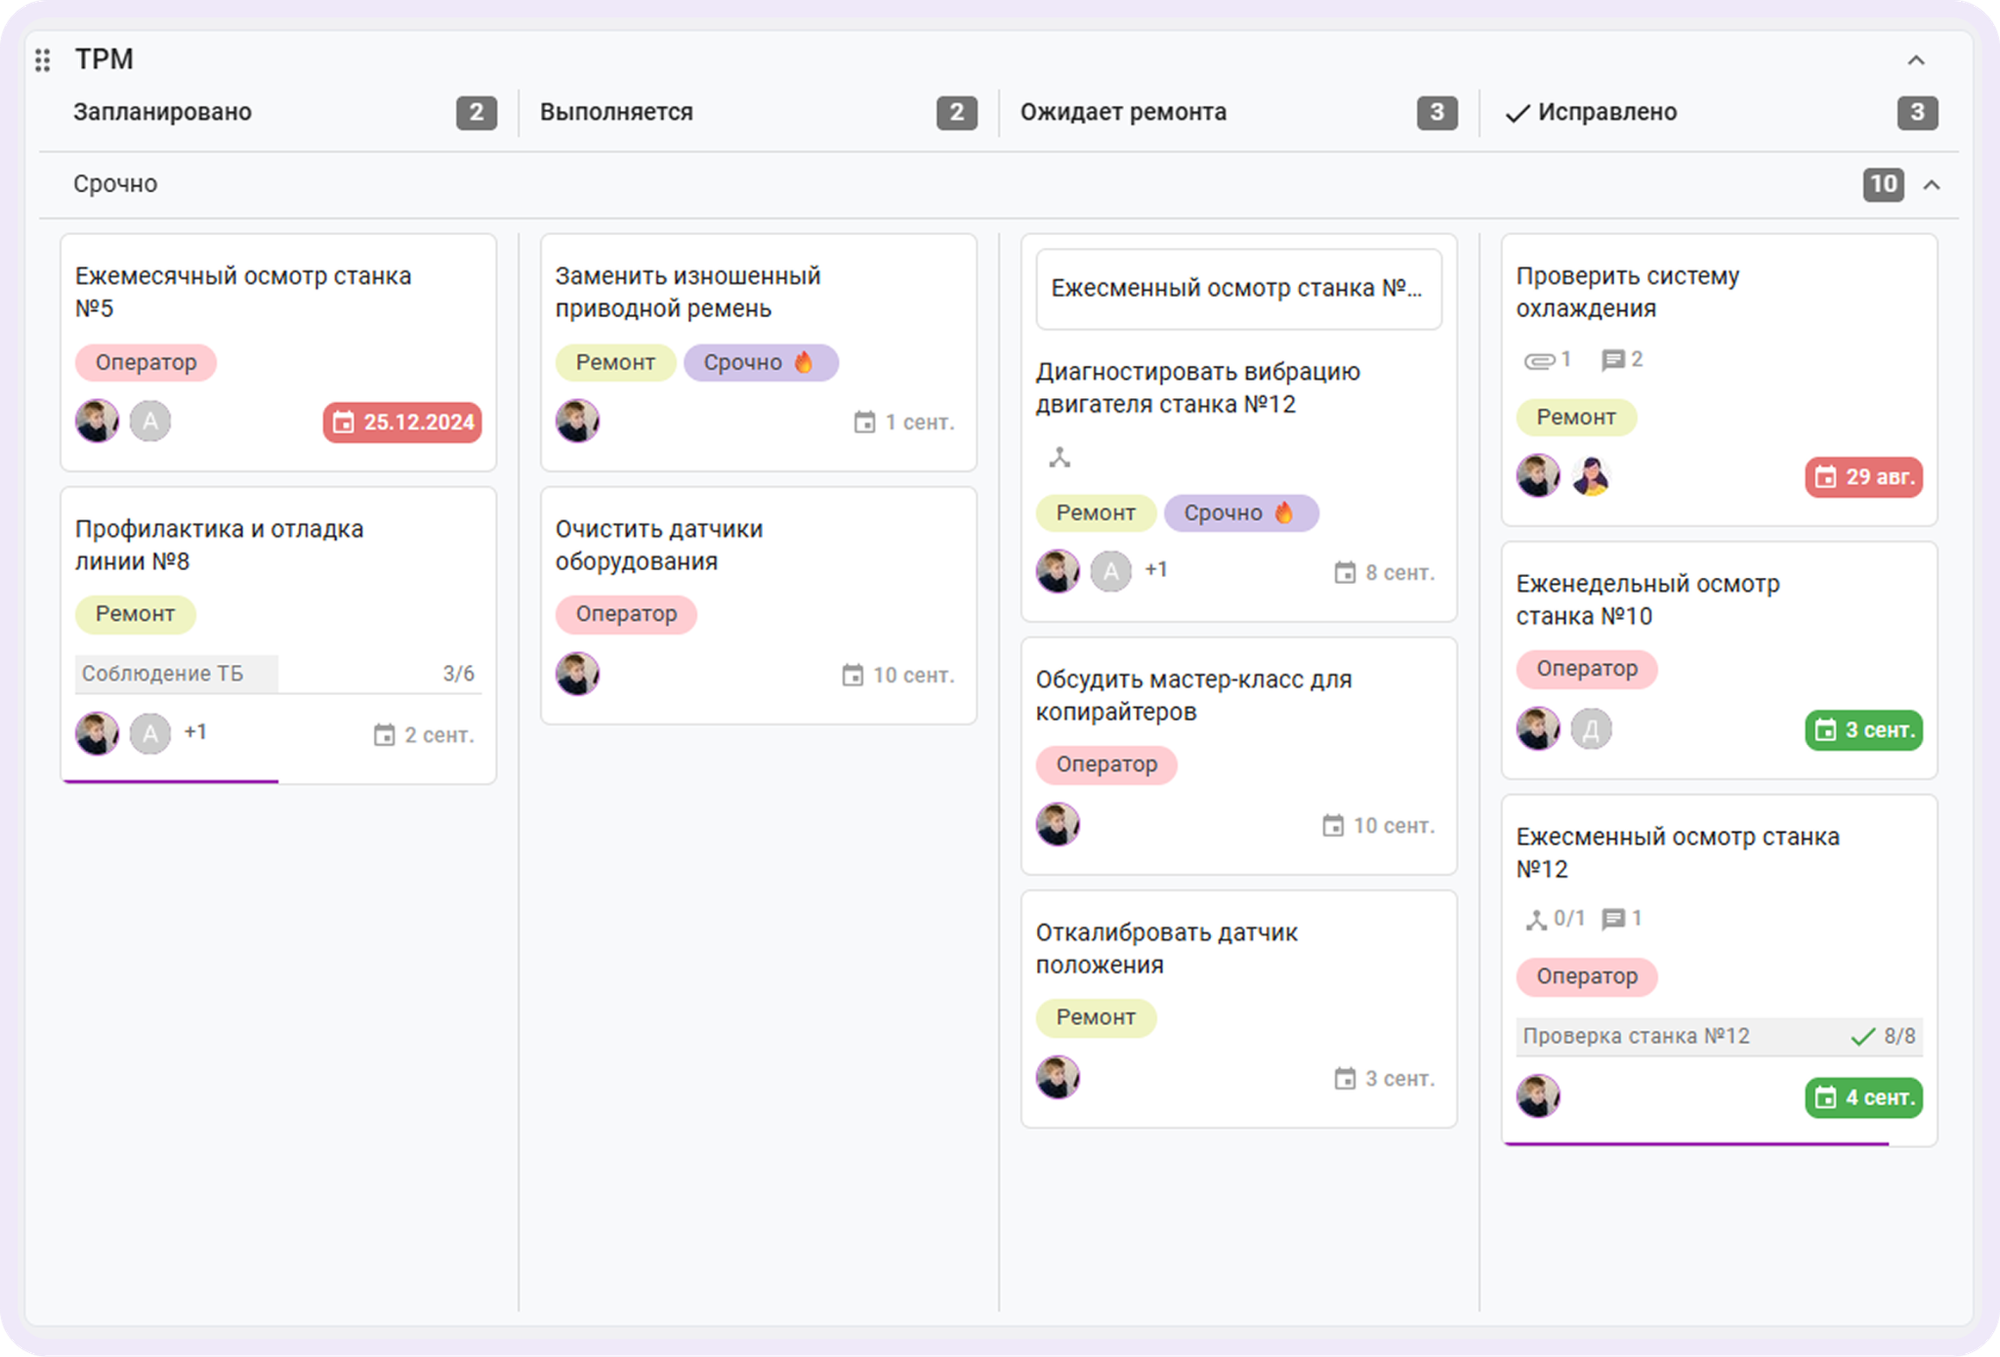Click the subtasks 0/1 icon on станка №12

(1536, 919)
